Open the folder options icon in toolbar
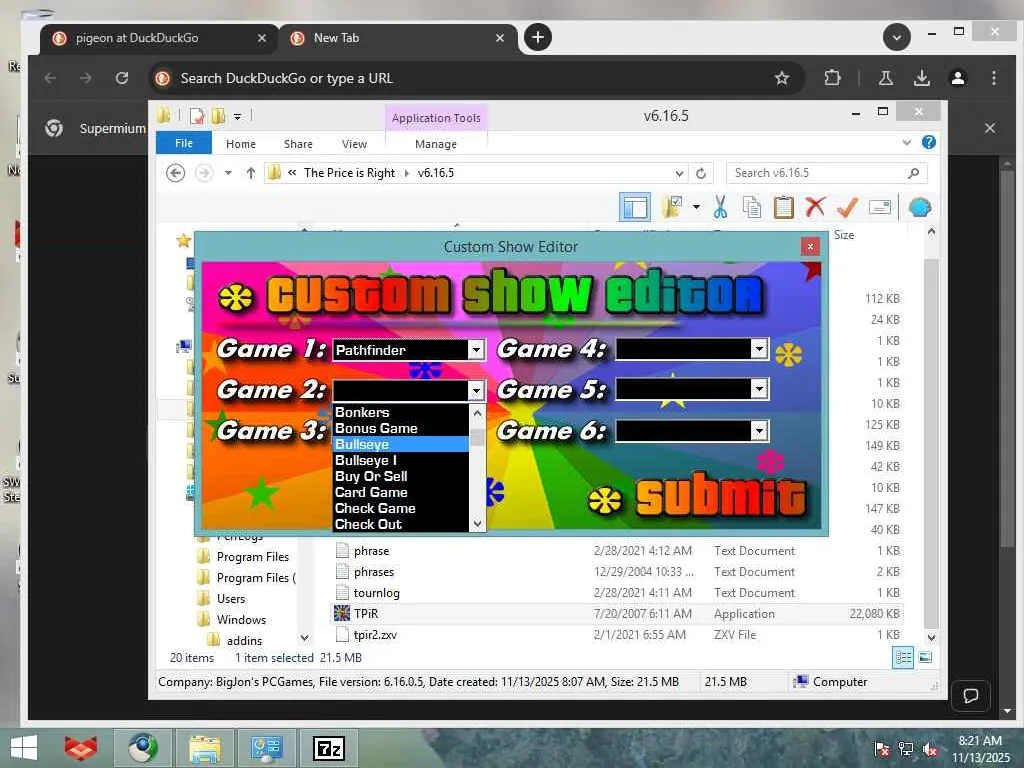The image size is (1024, 768). pos(672,207)
